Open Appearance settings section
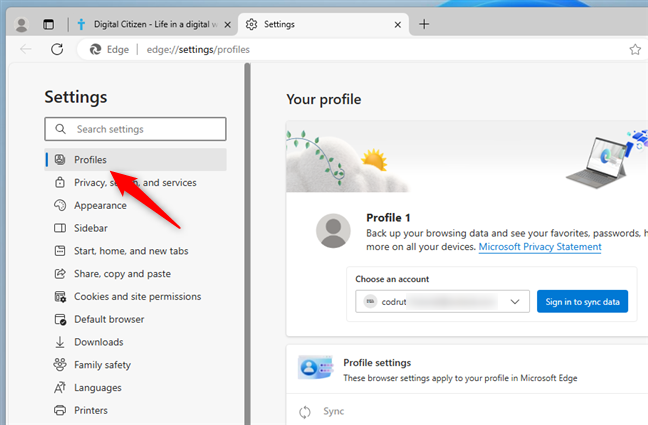 pos(136,205)
